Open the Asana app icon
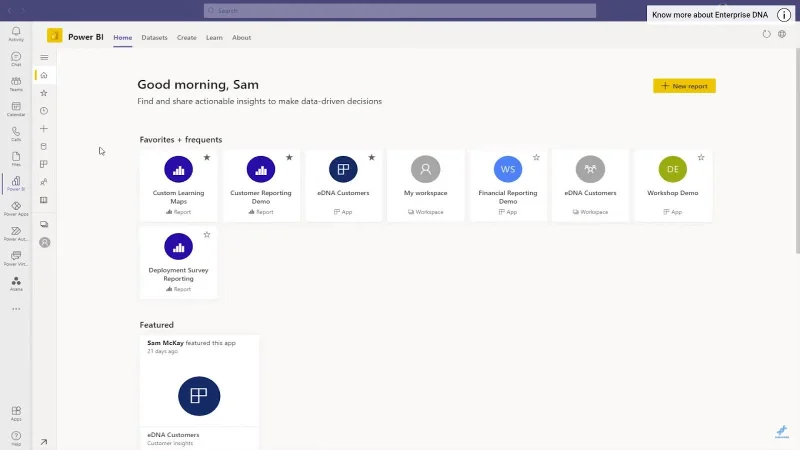 (16, 283)
